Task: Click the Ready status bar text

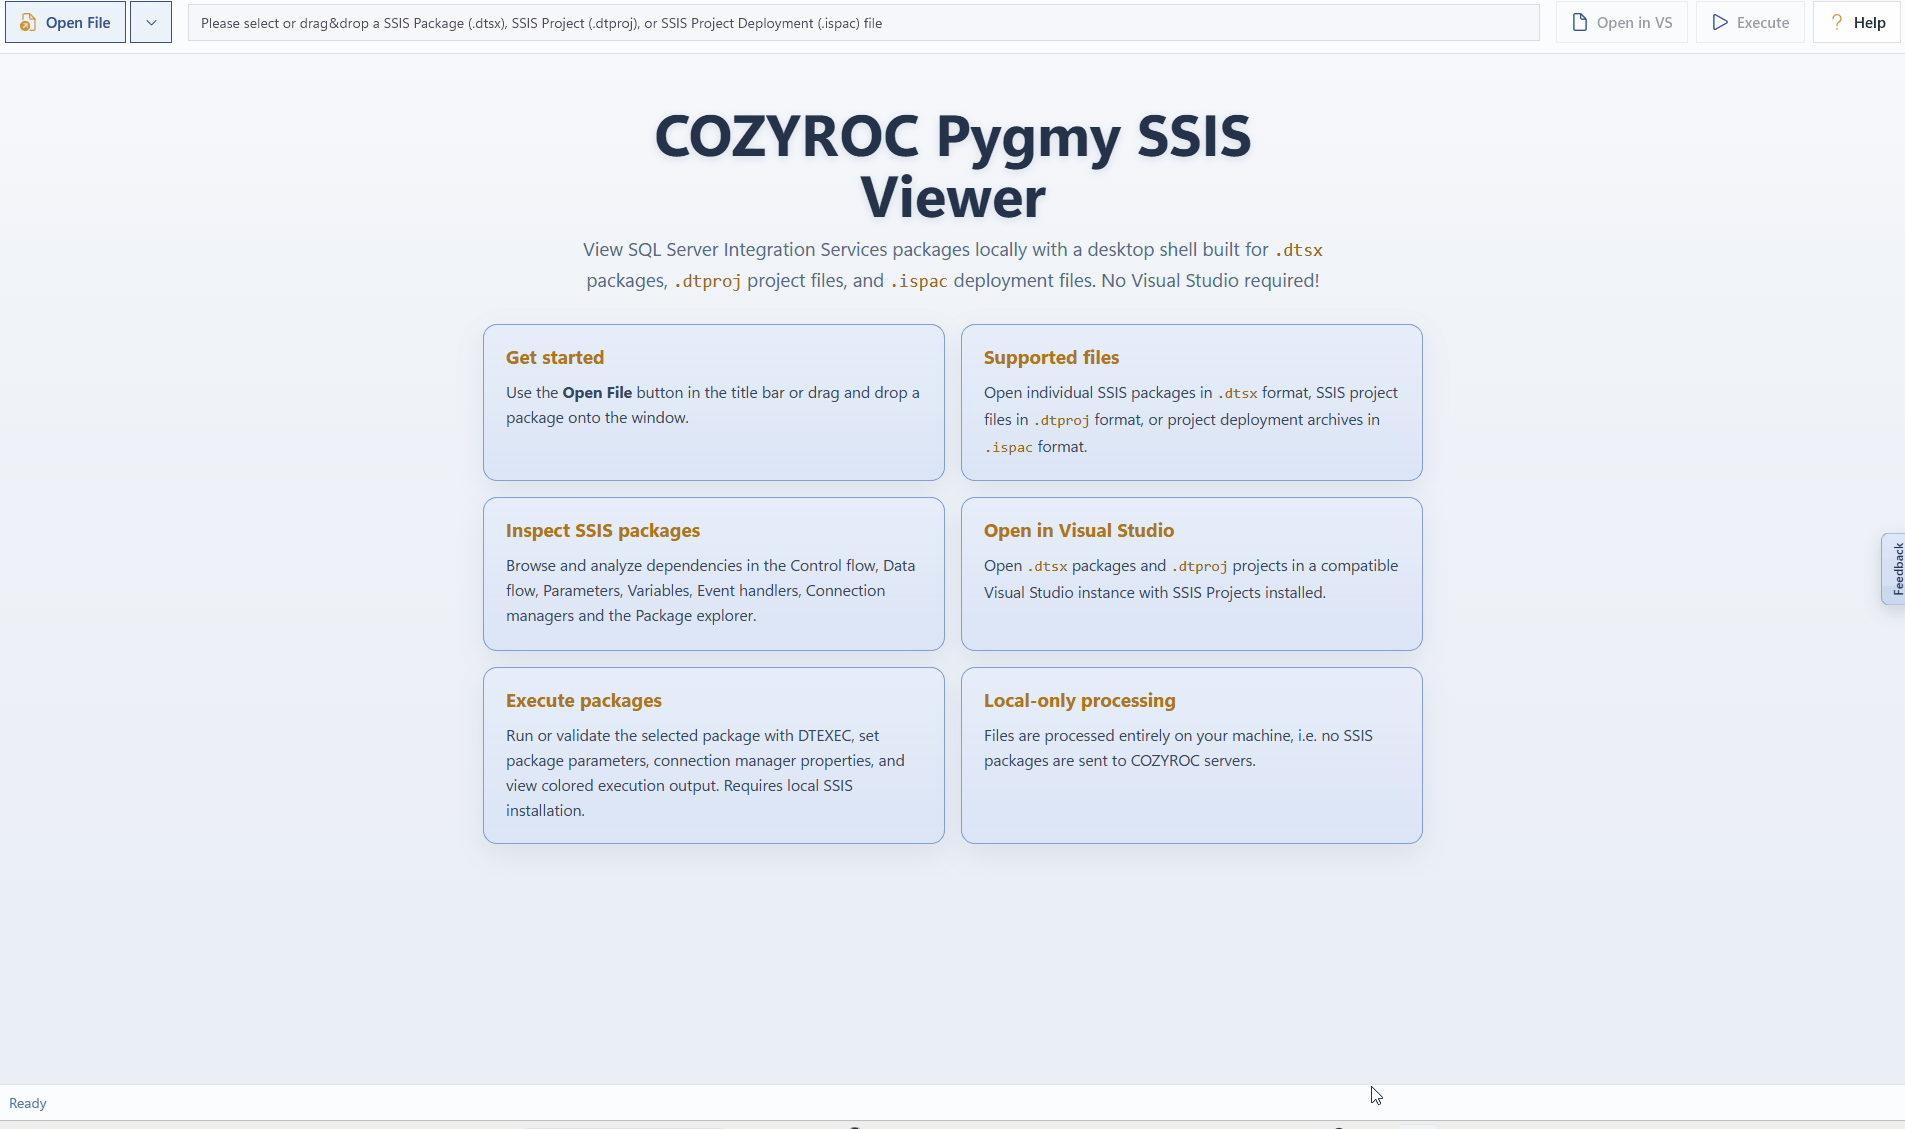Action: [28, 1103]
